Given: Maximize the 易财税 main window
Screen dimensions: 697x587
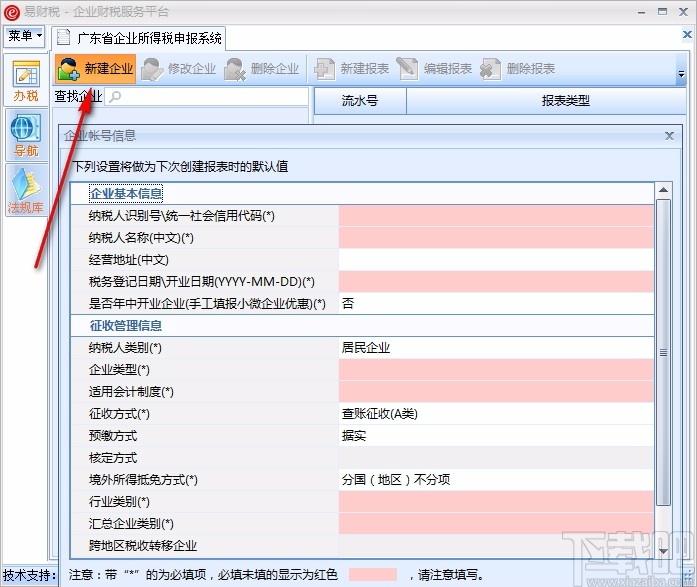Looking at the screenshot, I should click(662, 12).
